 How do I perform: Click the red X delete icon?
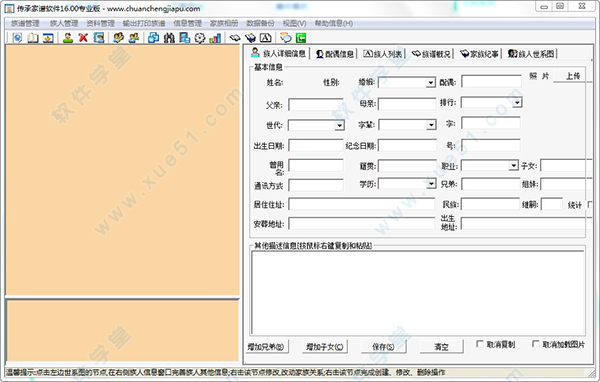click(83, 38)
